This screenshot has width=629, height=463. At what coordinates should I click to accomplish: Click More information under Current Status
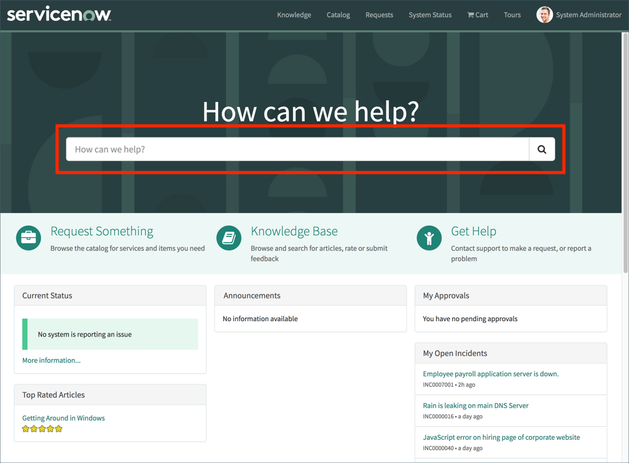coord(51,360)
